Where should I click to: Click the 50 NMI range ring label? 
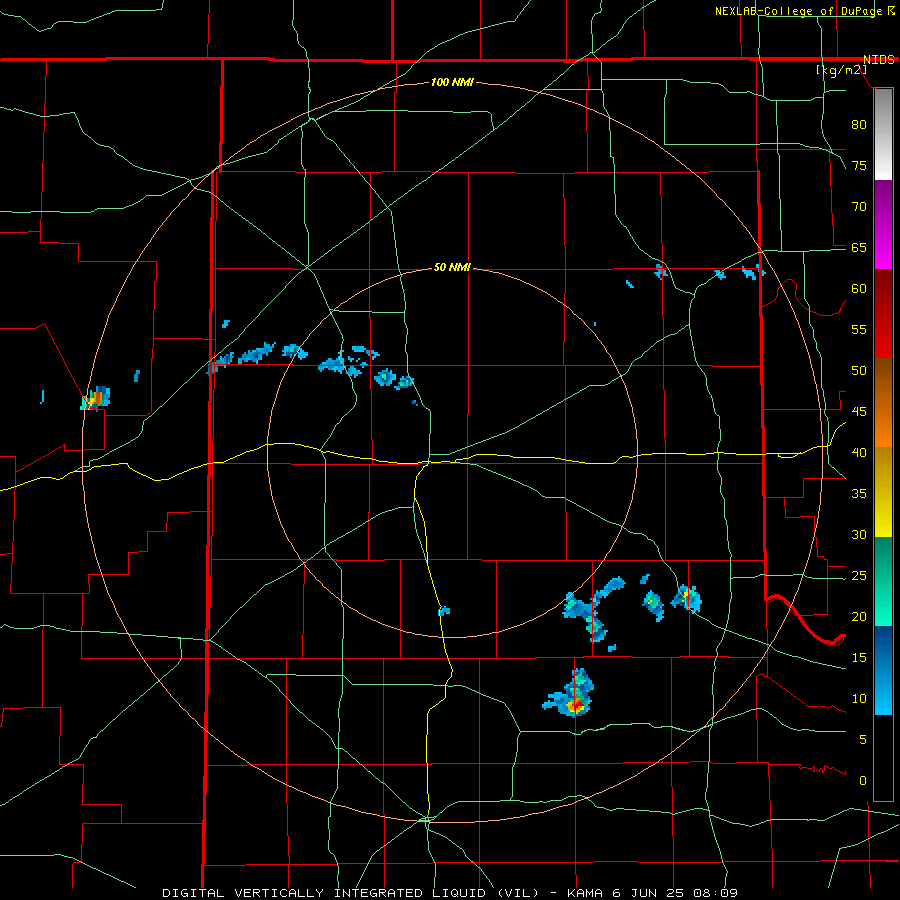[x=452, y=267]
